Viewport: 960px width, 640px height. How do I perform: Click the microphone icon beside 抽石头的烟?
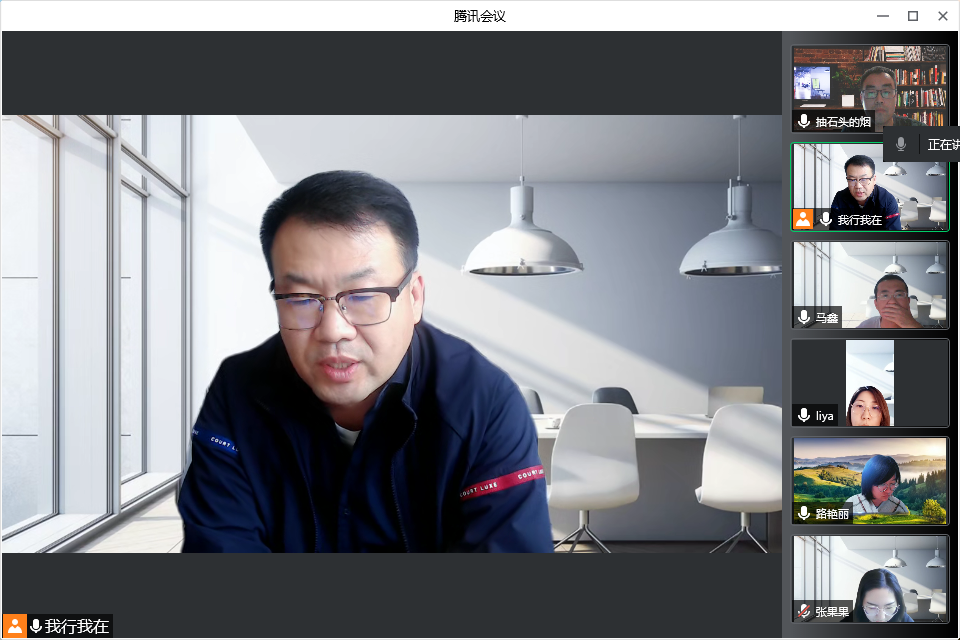804,122
